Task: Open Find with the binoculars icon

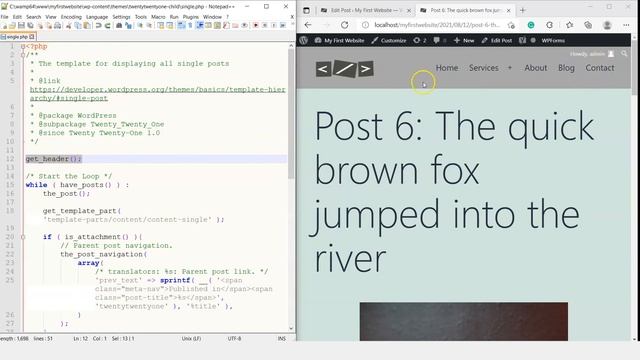Action: tap(118, 25)
